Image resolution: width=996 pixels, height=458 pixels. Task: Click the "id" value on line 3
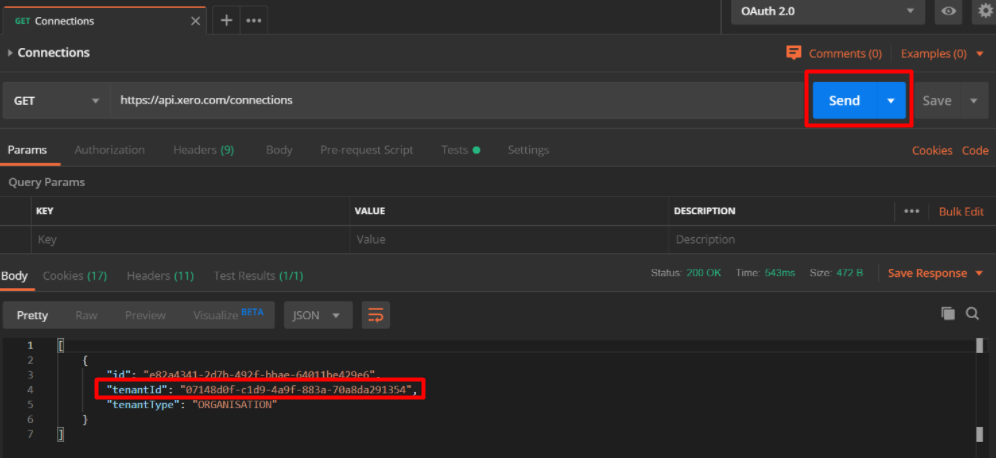tap(260, 374)
